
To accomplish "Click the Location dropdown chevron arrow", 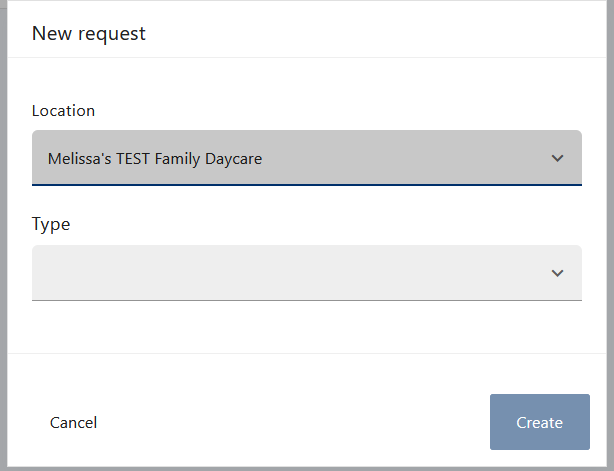I will [557, 158].
